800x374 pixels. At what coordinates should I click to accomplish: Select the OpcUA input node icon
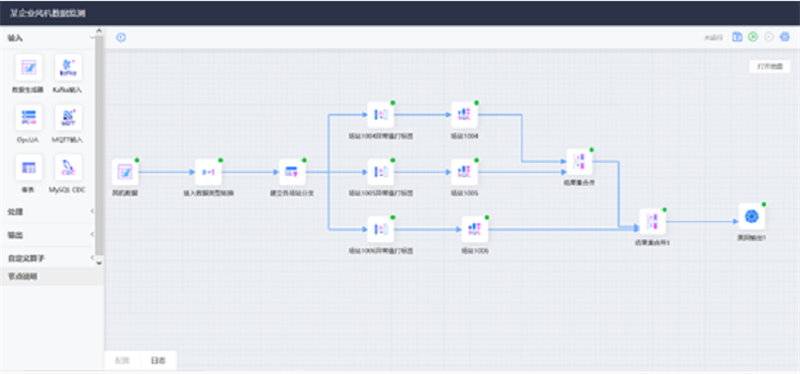[x=29, y=117]
